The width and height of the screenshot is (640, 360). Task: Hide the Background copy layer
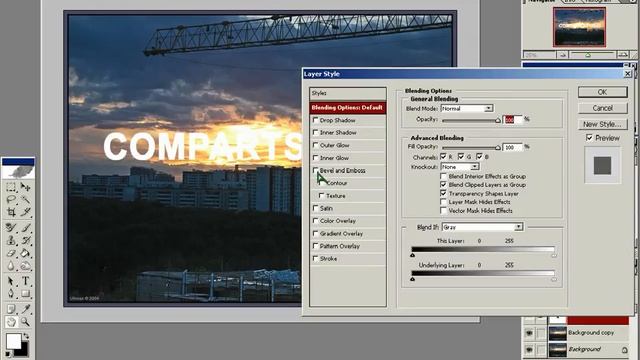coord(529,333)
